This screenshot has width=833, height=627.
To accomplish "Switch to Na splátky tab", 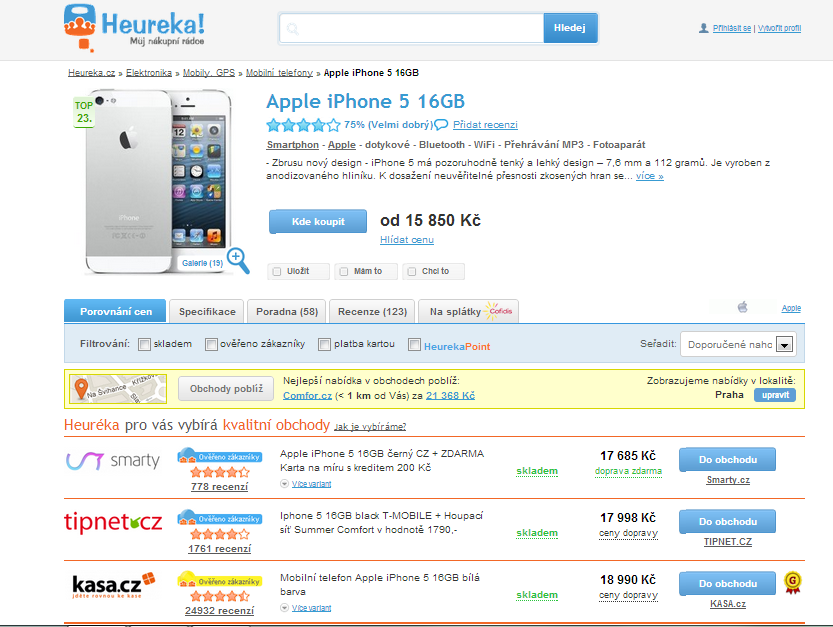I will (469, 311).
